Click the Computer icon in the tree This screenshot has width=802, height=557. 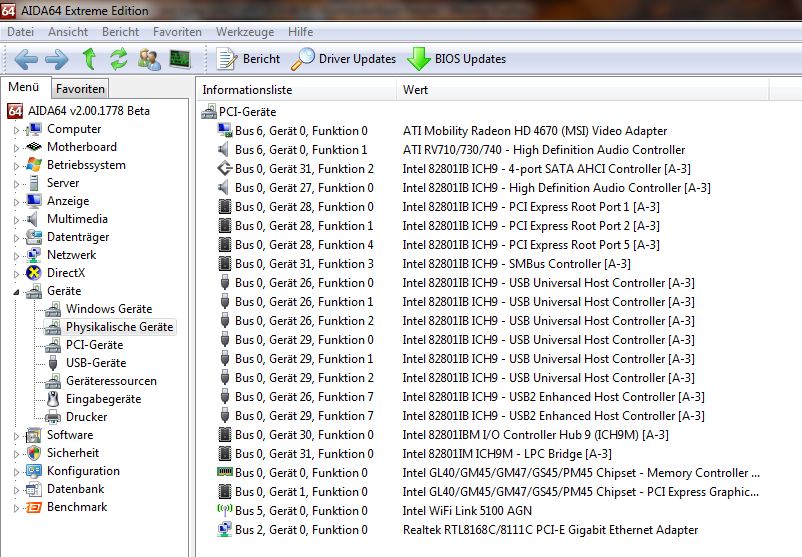[x=34, y=129]
